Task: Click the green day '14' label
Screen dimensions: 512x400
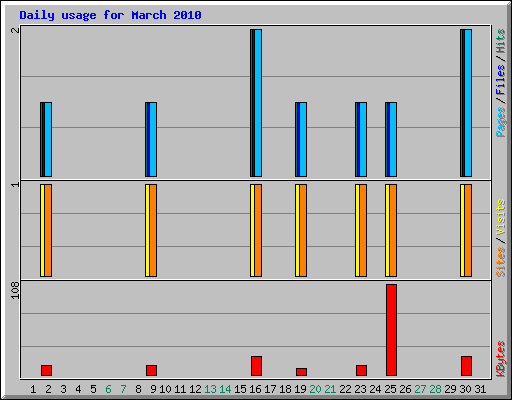Action: pos(225,389)
